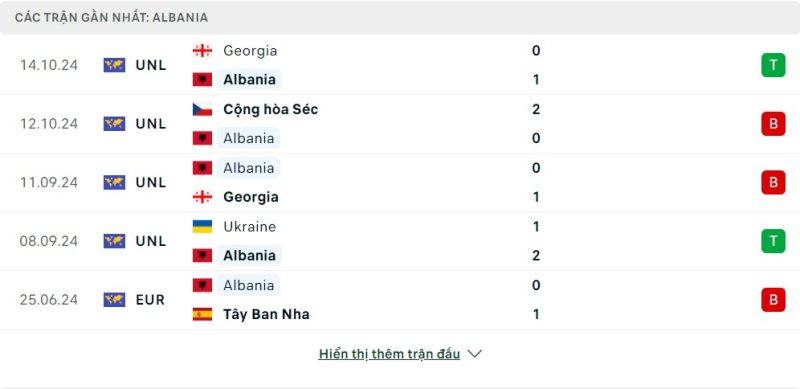Click red B badge for Cộng hòa Séc match
The image size is (800, 389).
tap(773, 124)
